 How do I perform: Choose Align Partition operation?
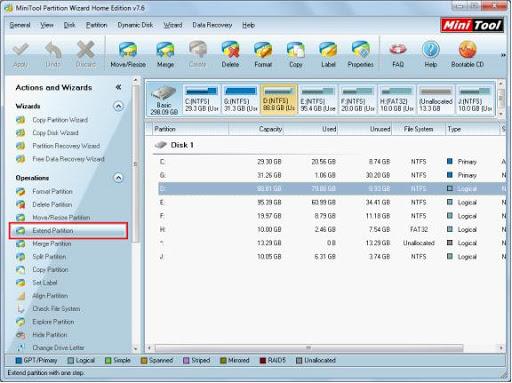50,296
